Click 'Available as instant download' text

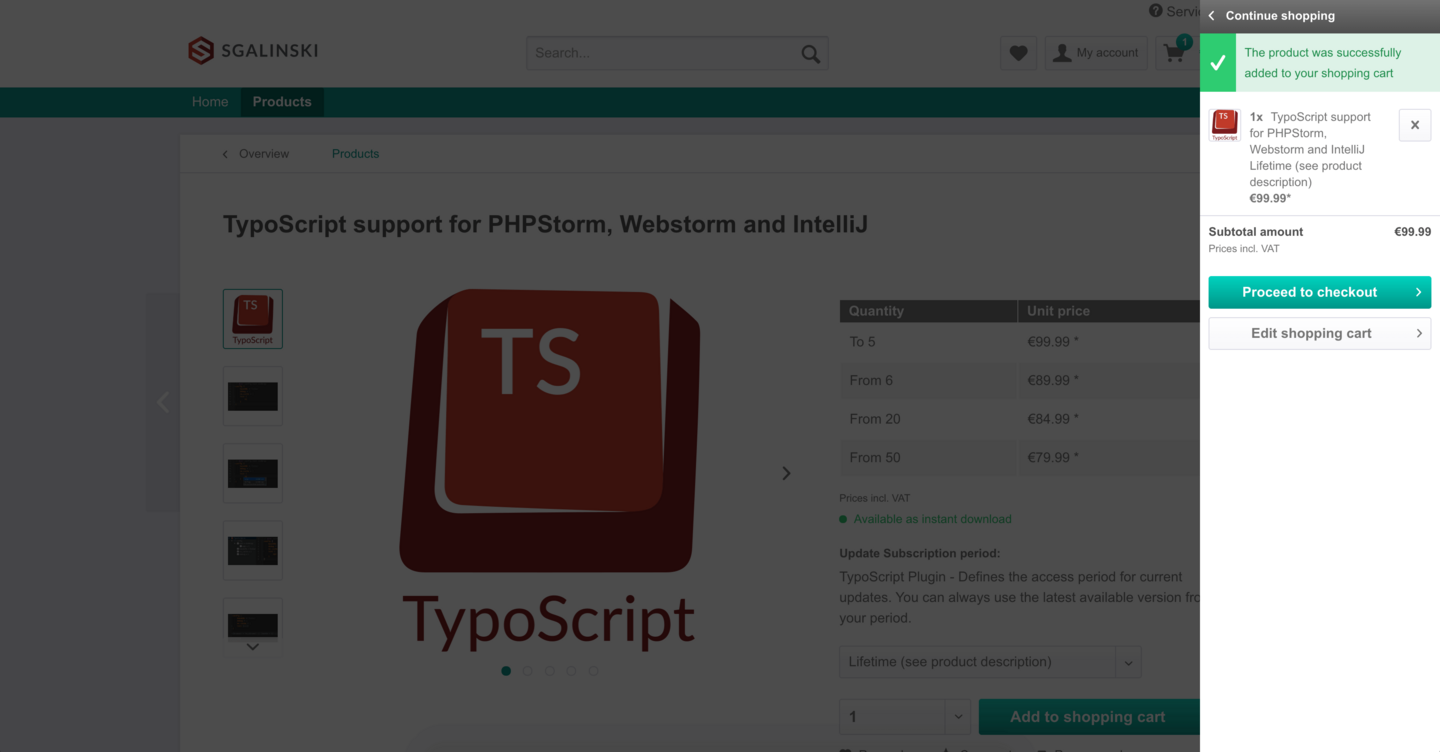click(932, 519)
